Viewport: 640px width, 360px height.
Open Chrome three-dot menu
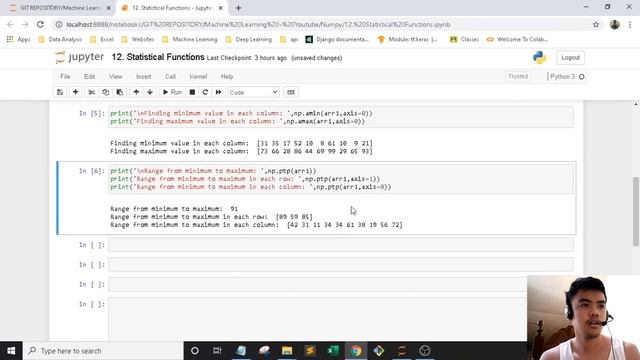630,24
